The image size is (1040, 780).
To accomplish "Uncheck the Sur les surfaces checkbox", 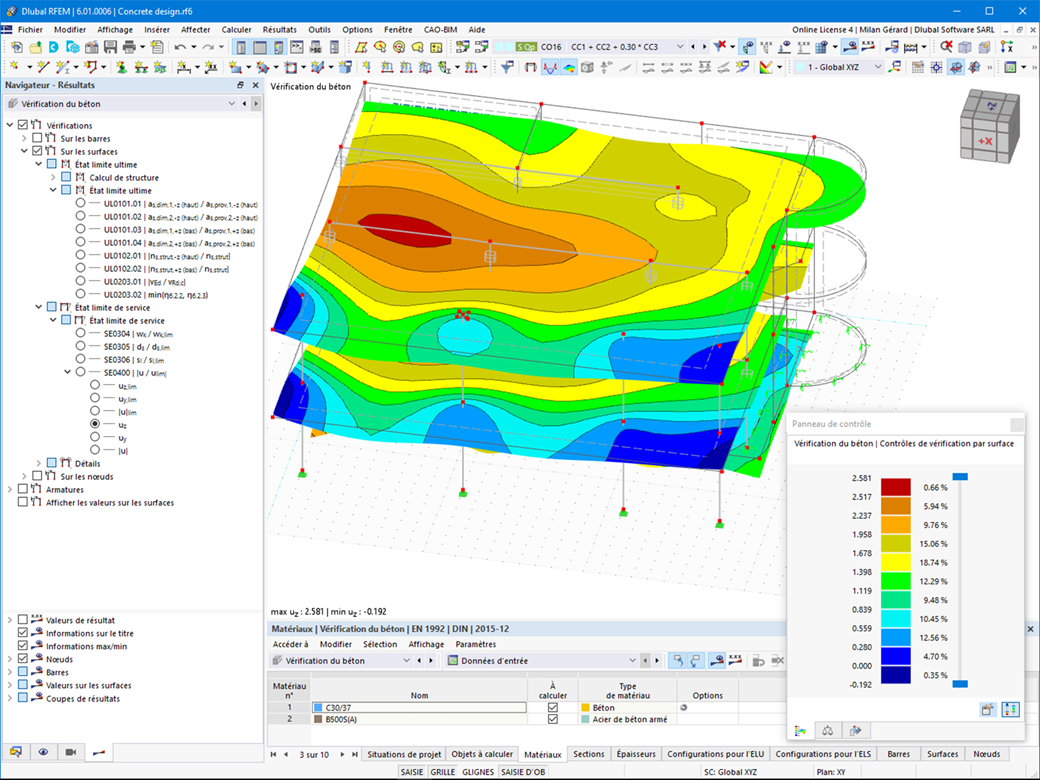I will coord(37,151).
